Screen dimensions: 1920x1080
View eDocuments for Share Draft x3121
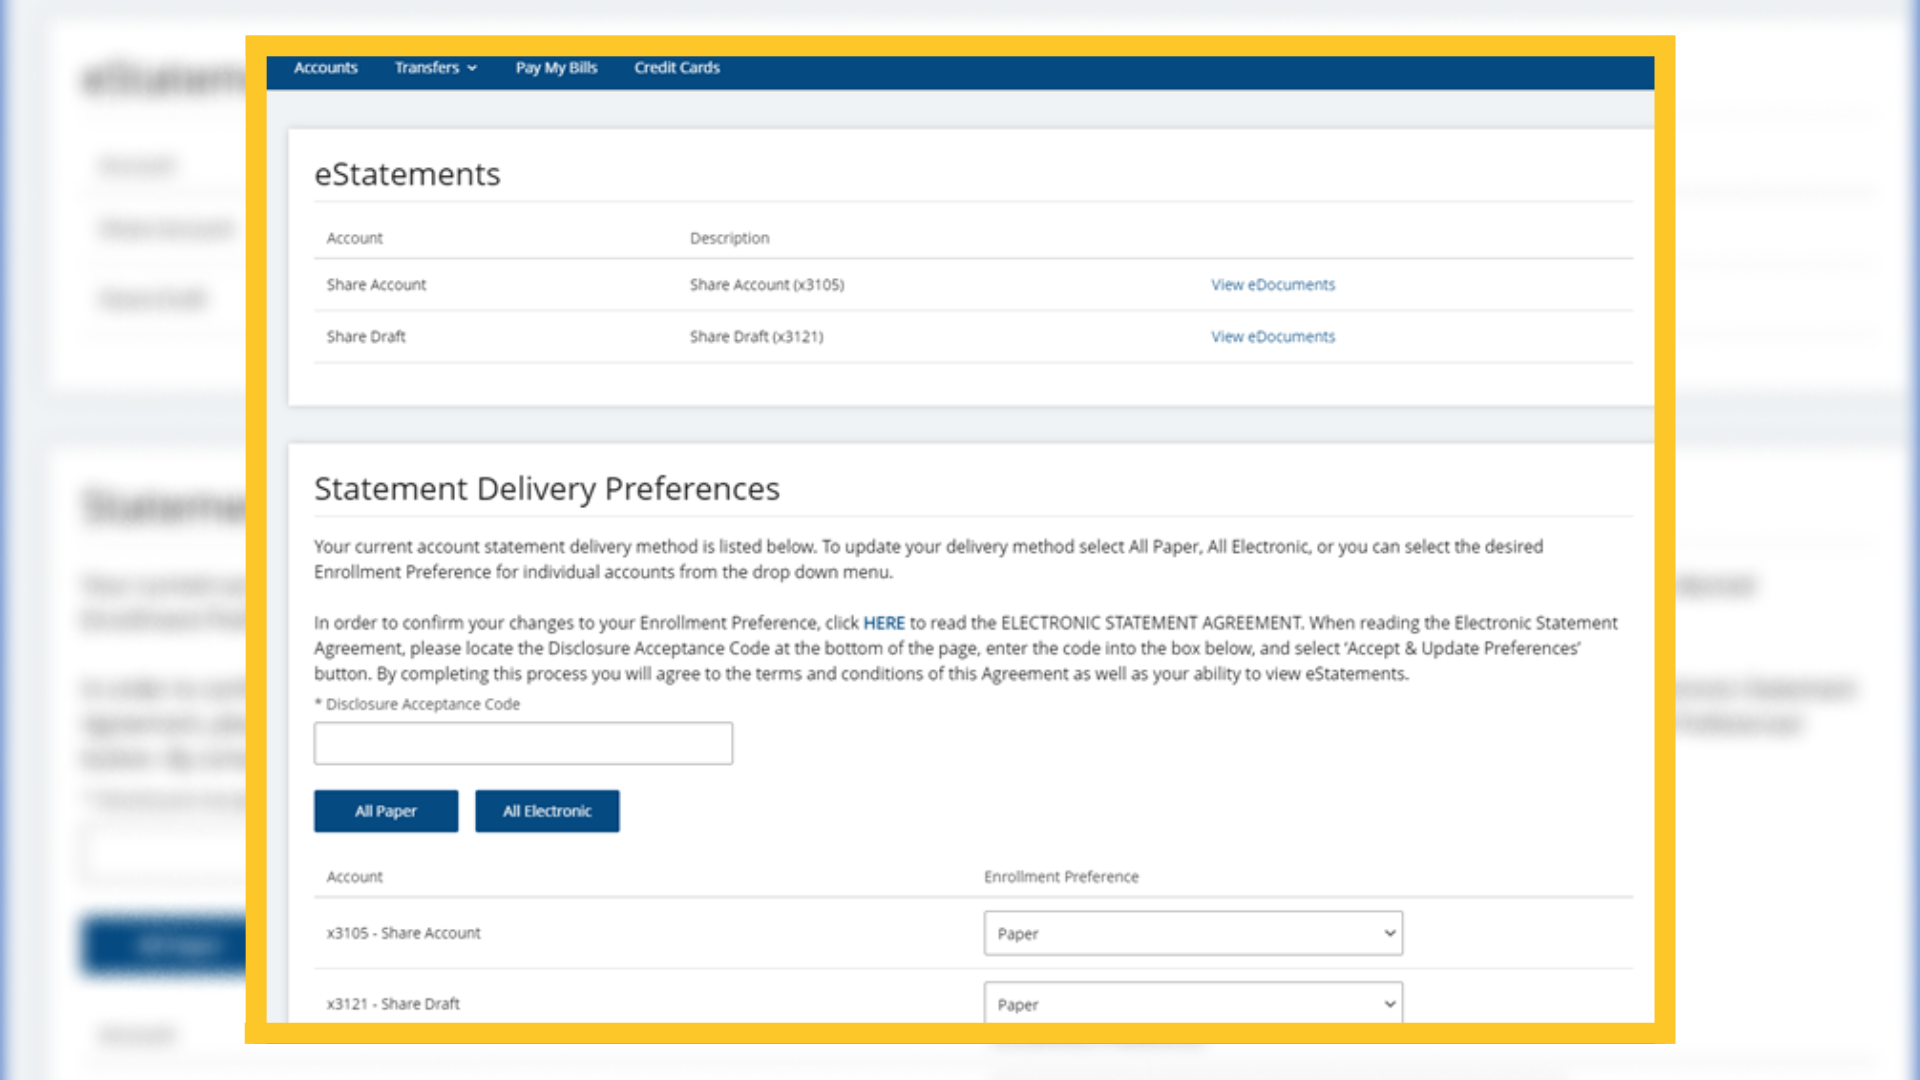(1272, 337)
